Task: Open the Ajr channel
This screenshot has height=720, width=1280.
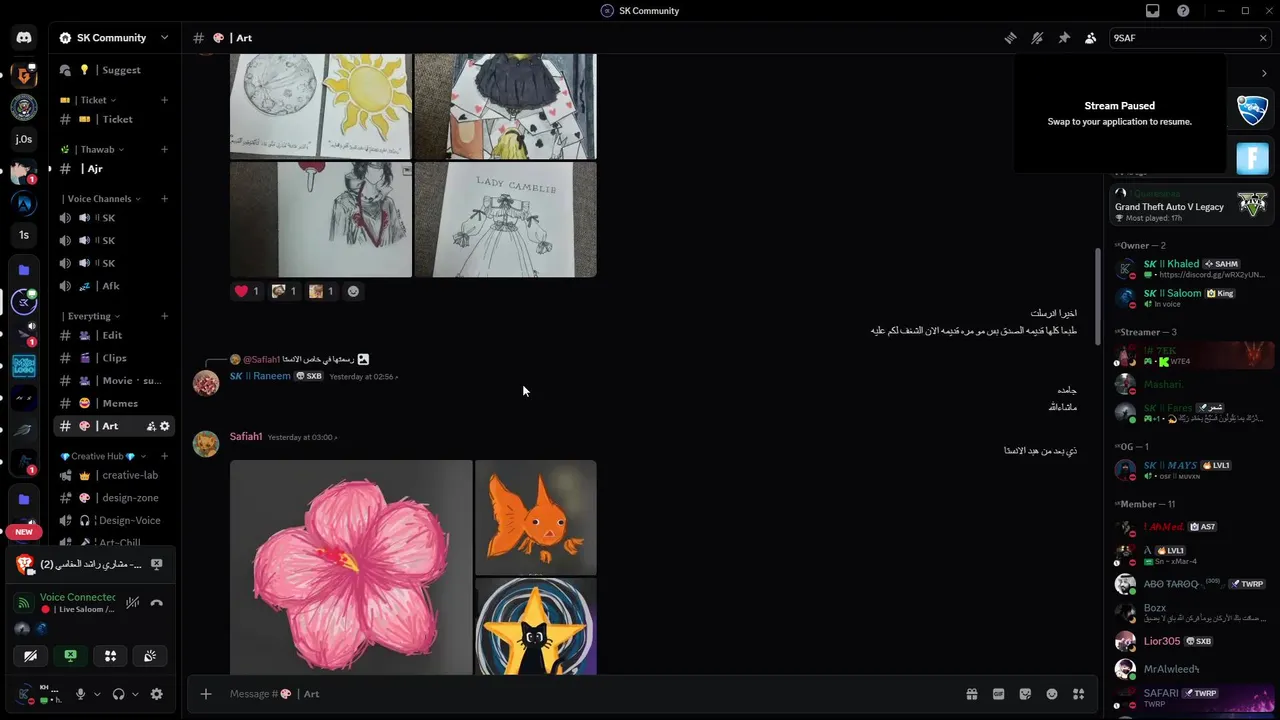Action: click(114, 169)
